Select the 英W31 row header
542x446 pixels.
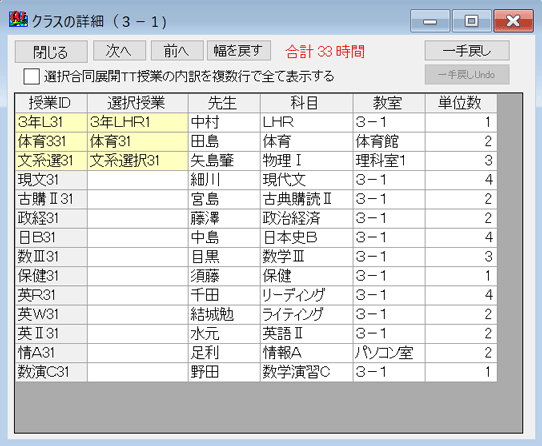51,314
